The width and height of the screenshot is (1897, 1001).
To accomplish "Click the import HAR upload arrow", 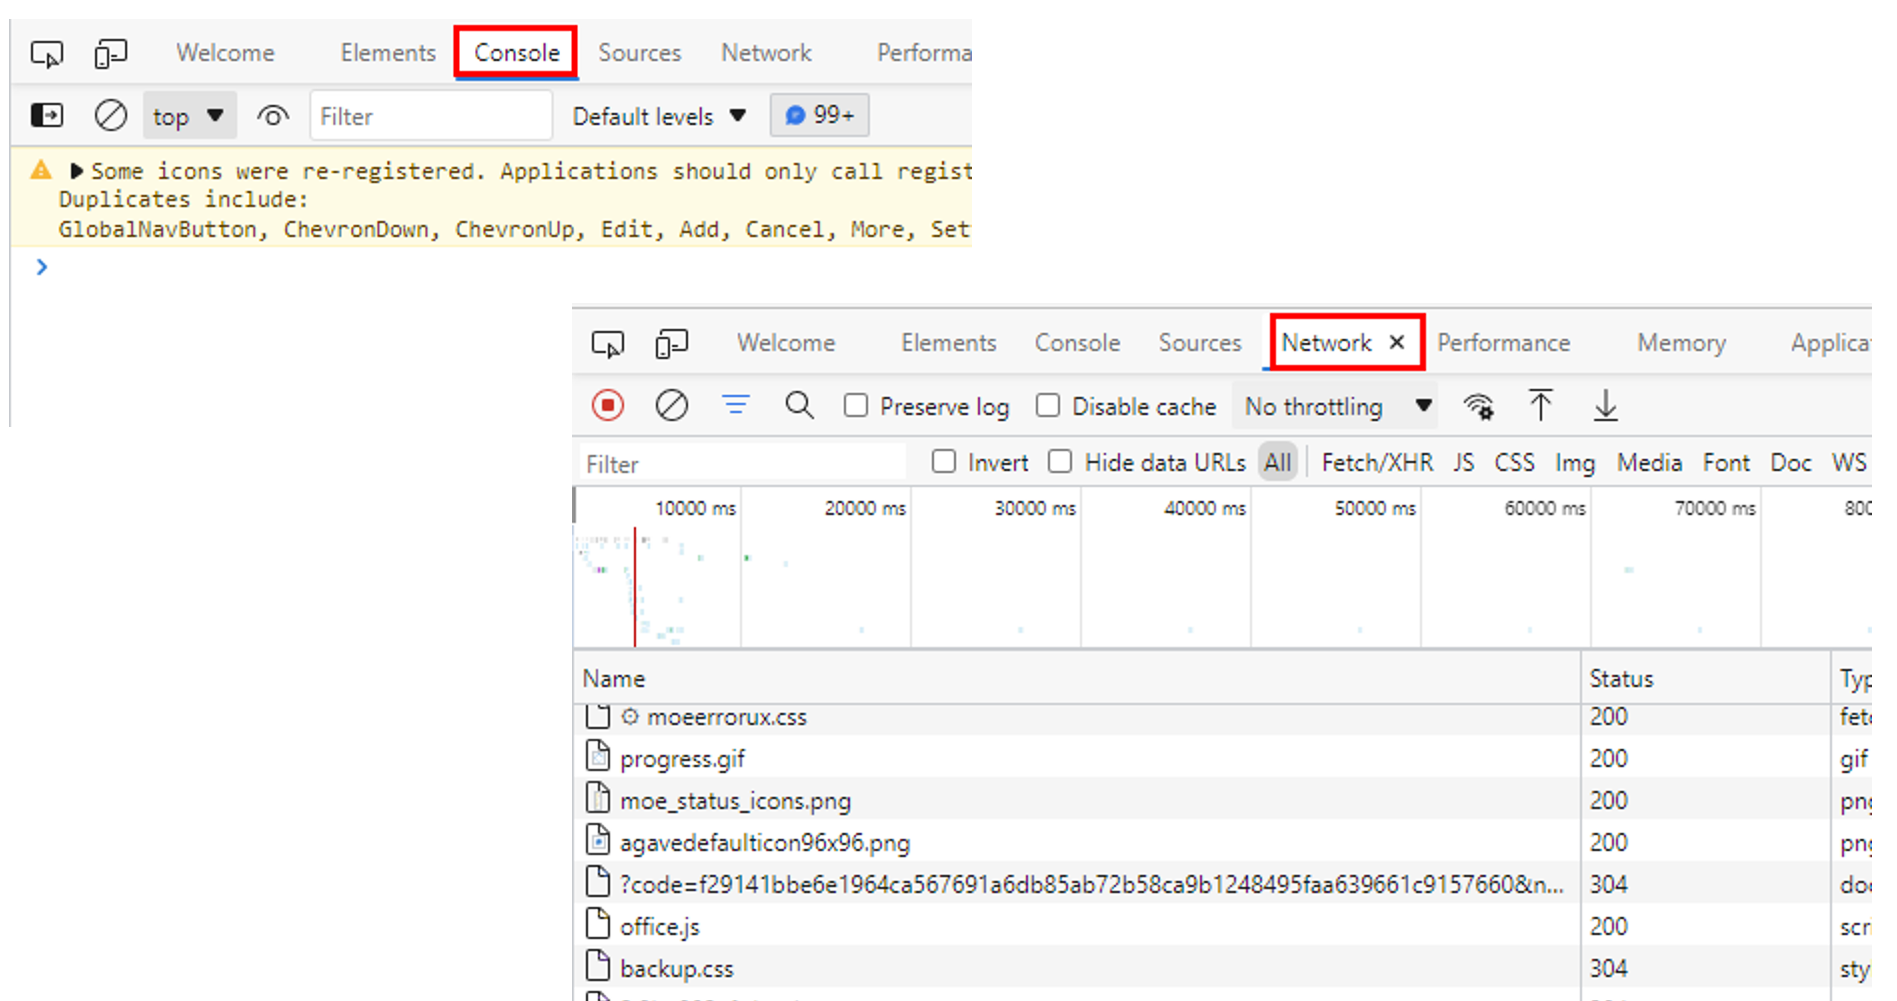I will 1540,406.
